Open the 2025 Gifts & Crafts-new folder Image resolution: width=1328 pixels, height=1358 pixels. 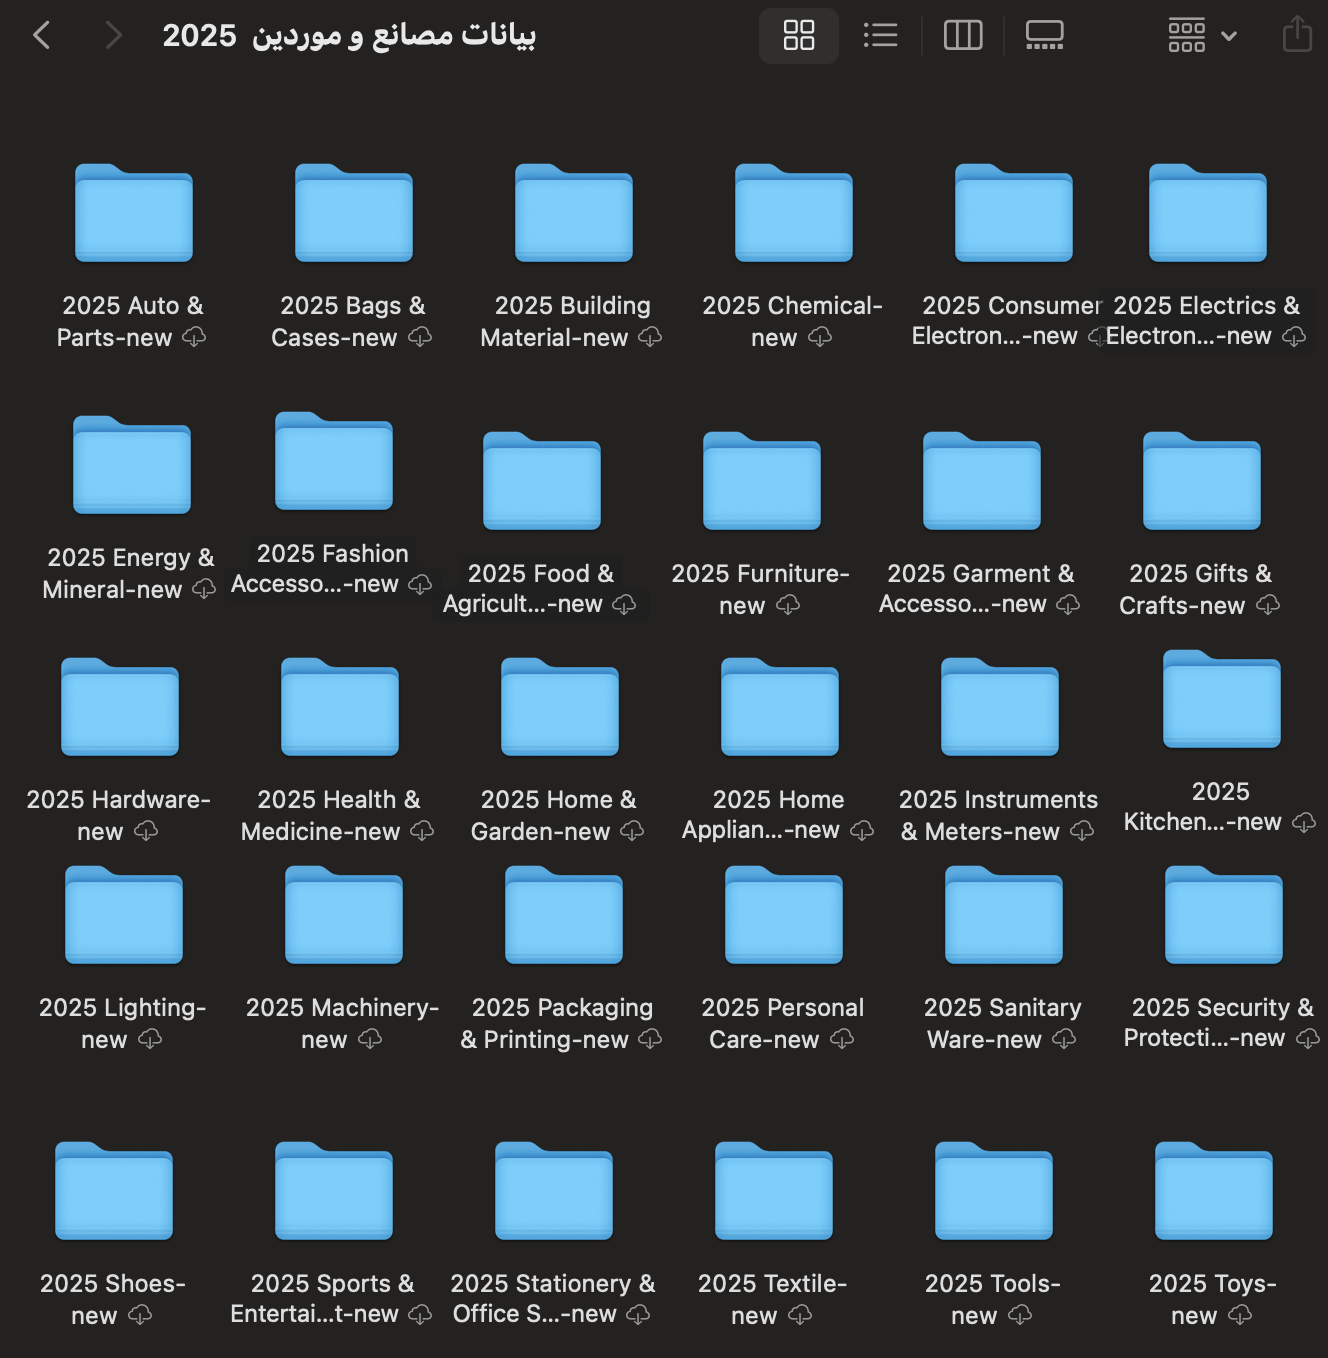[1202, 481]
